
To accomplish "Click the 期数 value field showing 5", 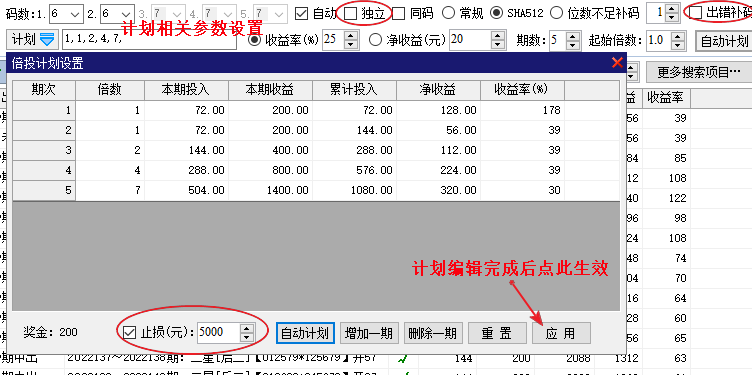I will 557,40.
